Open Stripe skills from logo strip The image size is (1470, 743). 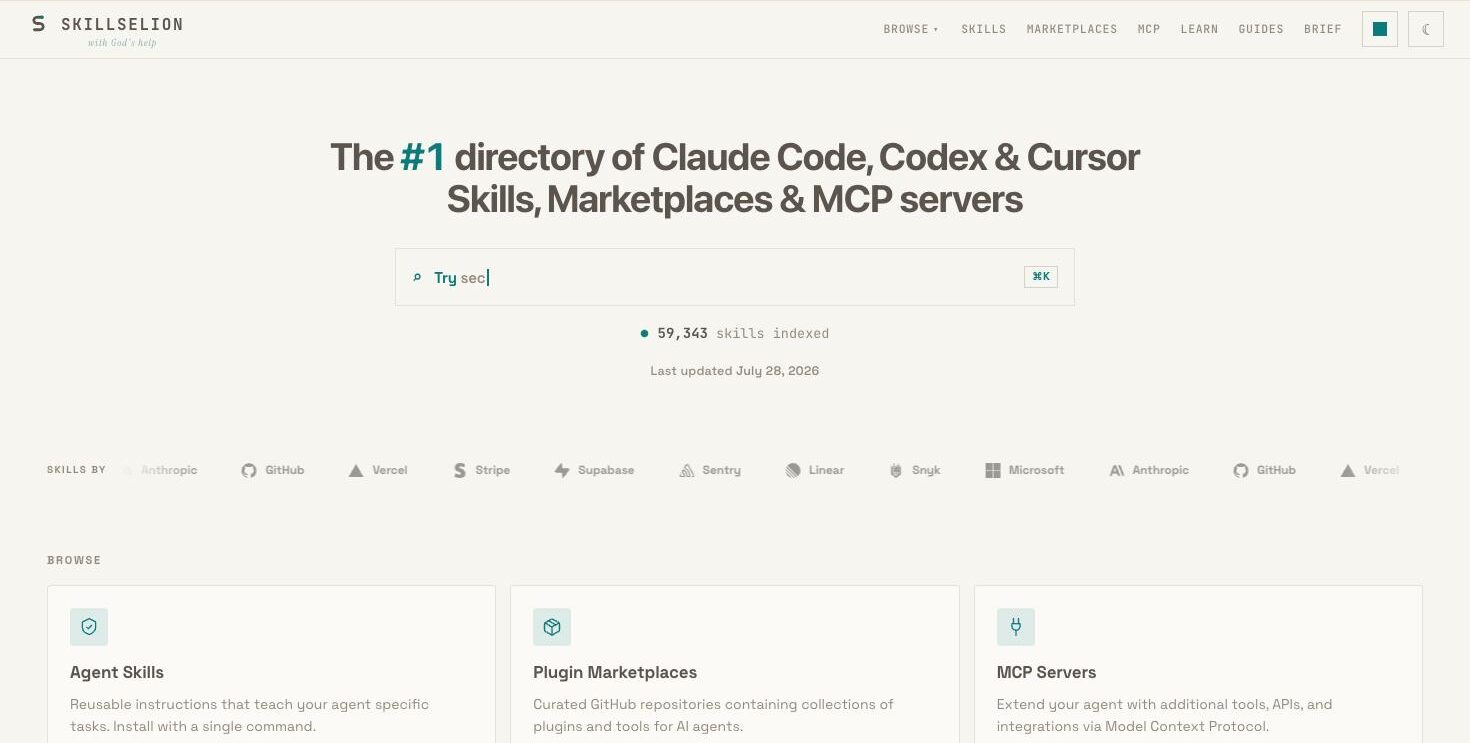pos(482,470)
